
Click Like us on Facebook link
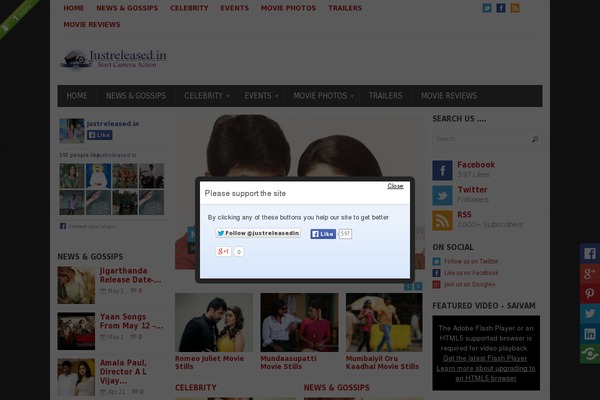click(471, 273)
